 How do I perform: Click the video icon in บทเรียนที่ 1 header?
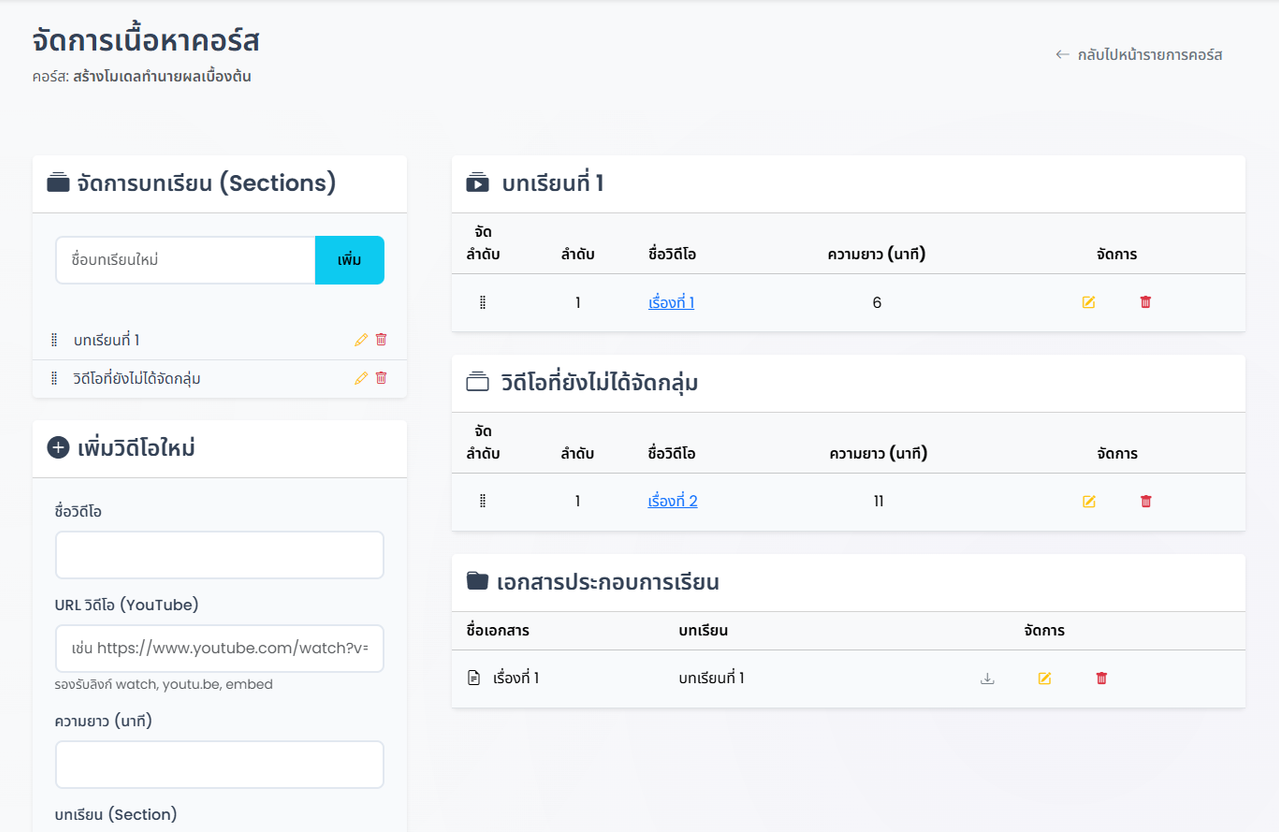pyautogui.click(x=478, y=183)
